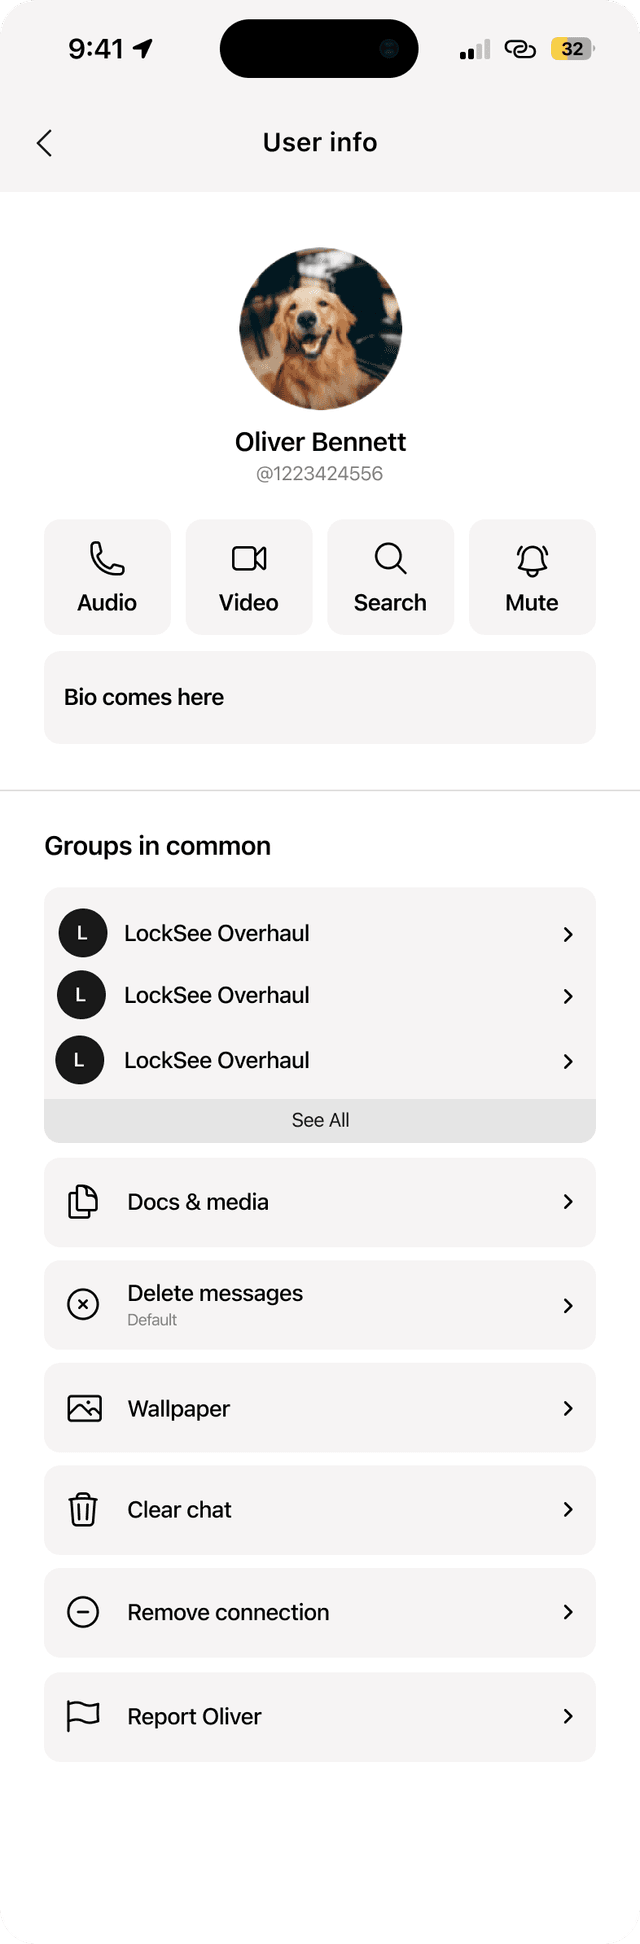Tap the Remove connection label
640x1944 pixels.
tap(228, 1612)
